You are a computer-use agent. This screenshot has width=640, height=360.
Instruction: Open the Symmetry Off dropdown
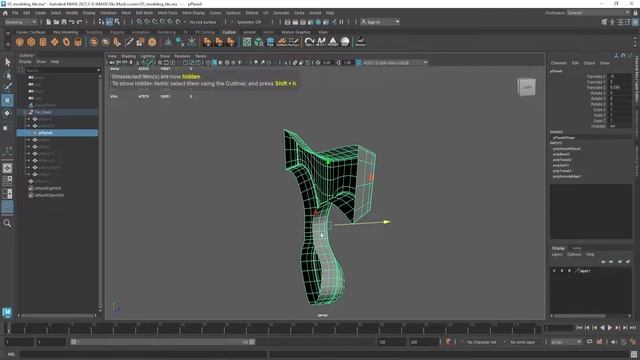tap(249, 22)
